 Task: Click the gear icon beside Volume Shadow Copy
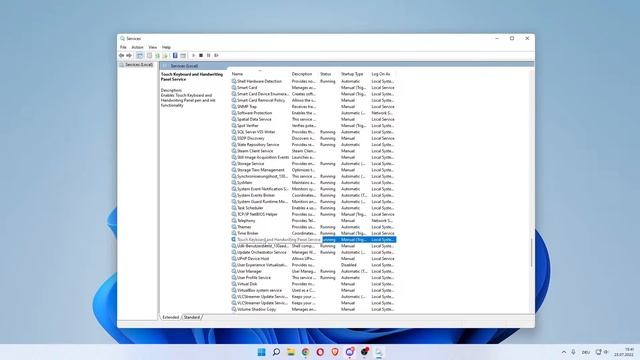234,309
